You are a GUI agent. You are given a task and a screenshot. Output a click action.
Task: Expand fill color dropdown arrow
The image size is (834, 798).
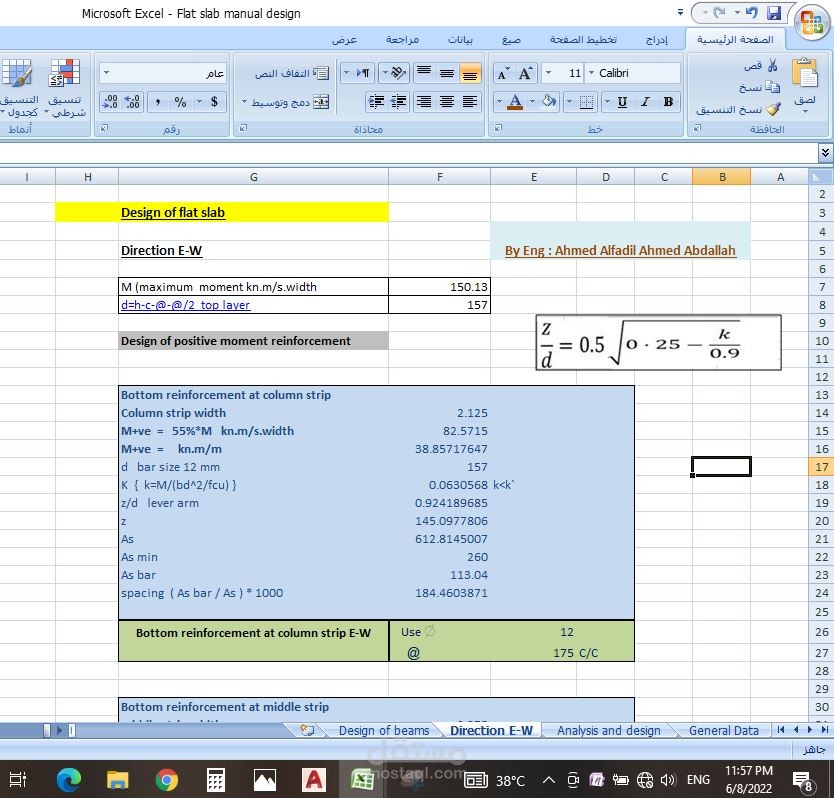[532, 102]
